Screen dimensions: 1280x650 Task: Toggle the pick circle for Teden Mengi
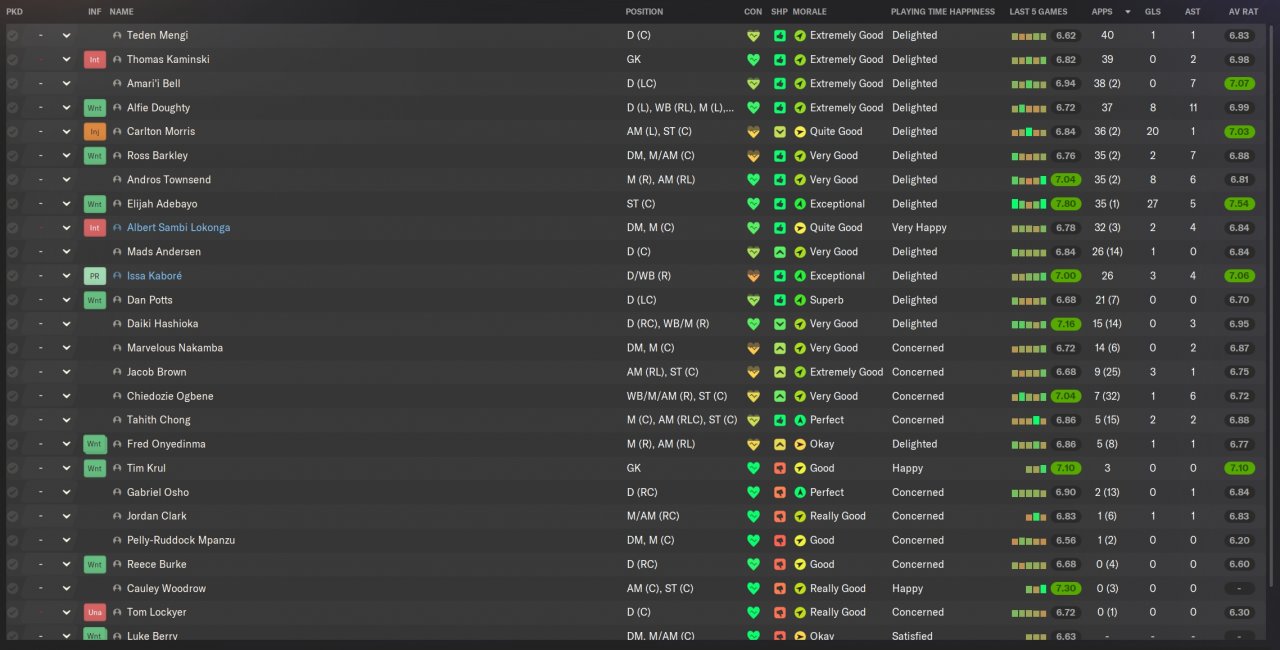coord(12,35)
